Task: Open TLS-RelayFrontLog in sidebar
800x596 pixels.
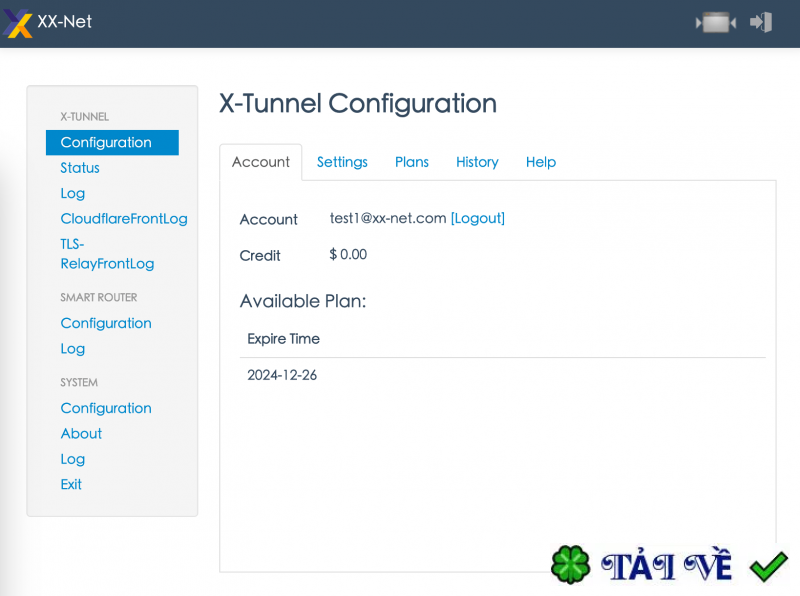Action: (x=107, y=254)
